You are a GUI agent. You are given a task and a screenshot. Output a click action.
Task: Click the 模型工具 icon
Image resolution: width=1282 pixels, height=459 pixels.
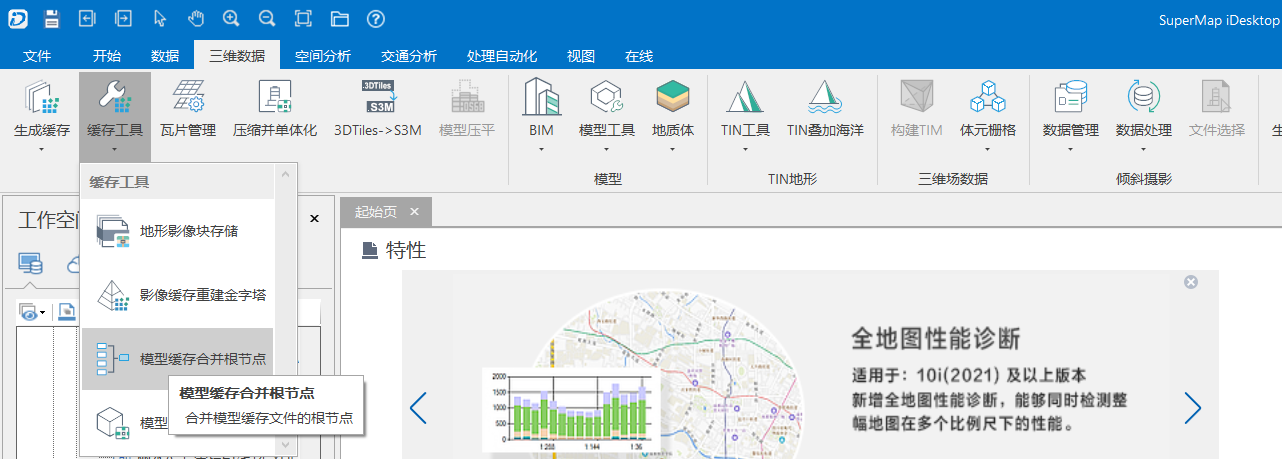(607, 97)
